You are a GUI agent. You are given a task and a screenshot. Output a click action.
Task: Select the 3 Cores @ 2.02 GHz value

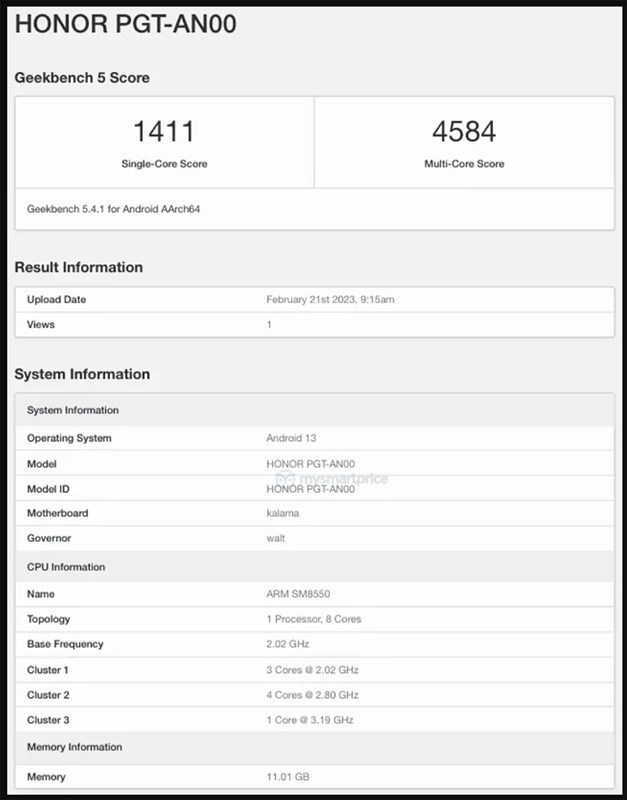(x=312, y=670)
